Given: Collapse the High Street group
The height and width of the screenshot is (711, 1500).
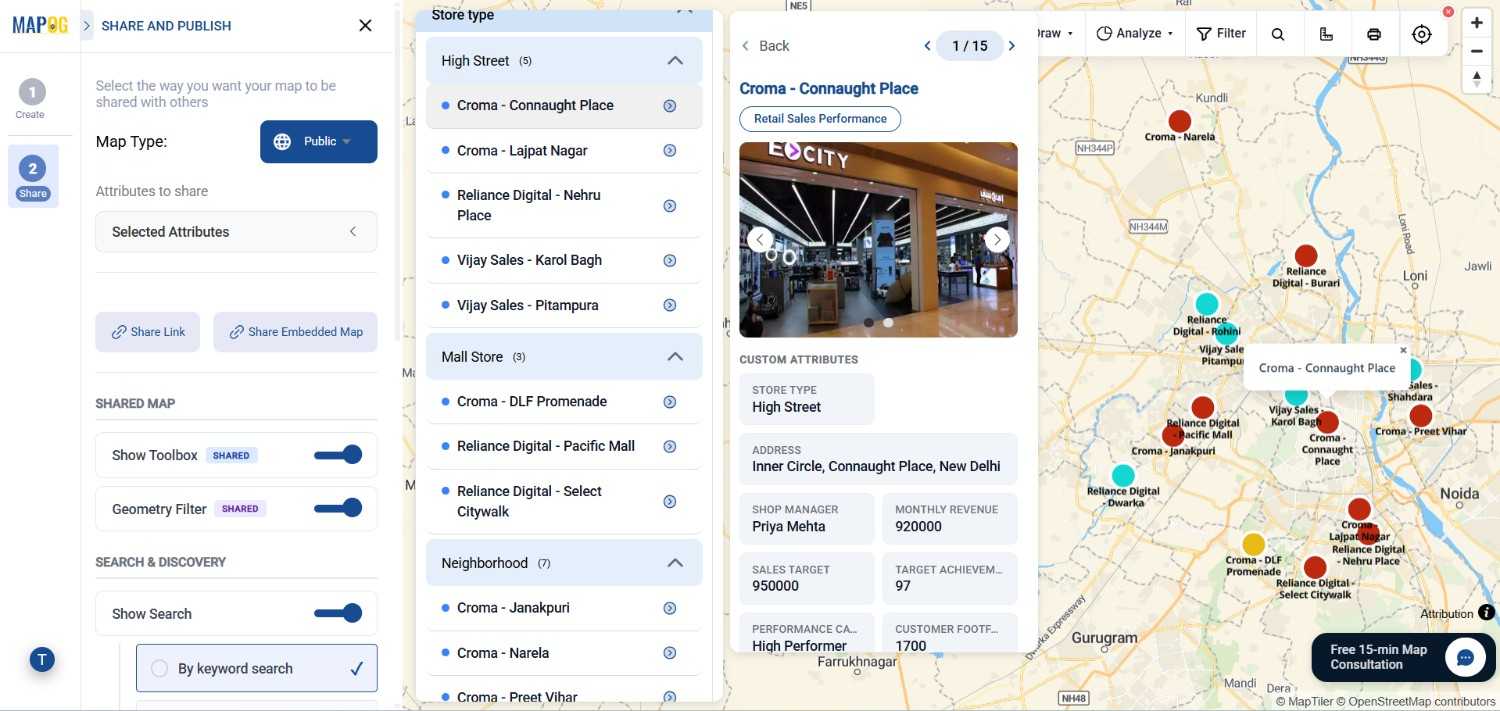Looking at the screenshot, I should tap(675, 61).
